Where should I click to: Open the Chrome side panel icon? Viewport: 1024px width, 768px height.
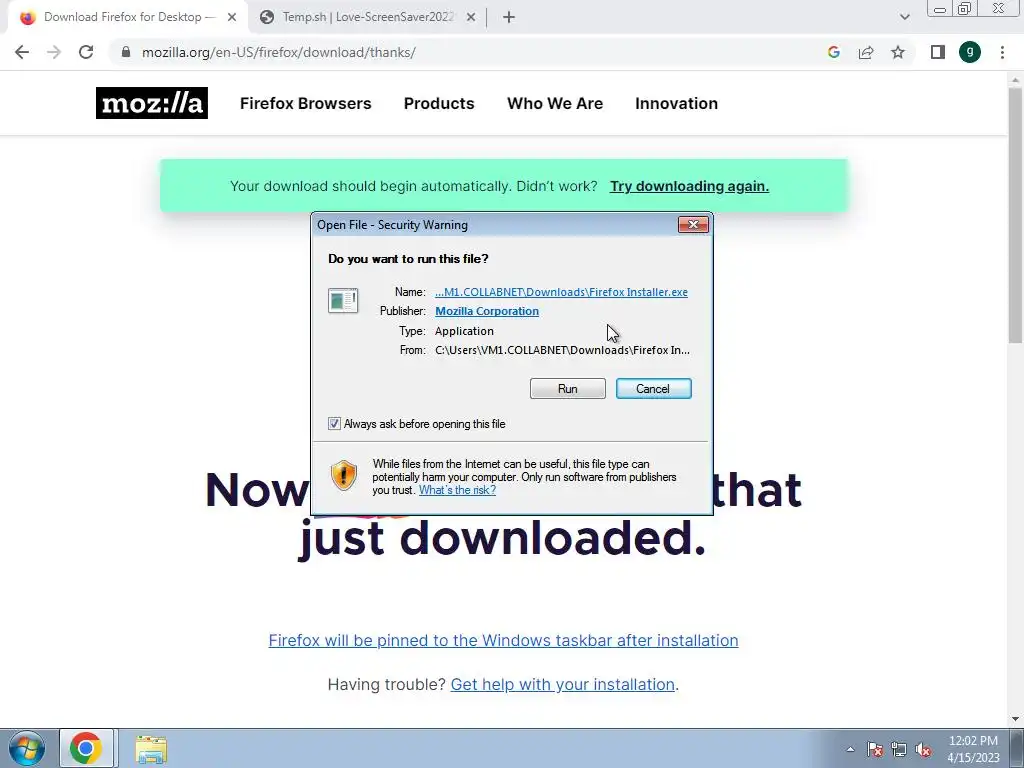pos(938,52)
